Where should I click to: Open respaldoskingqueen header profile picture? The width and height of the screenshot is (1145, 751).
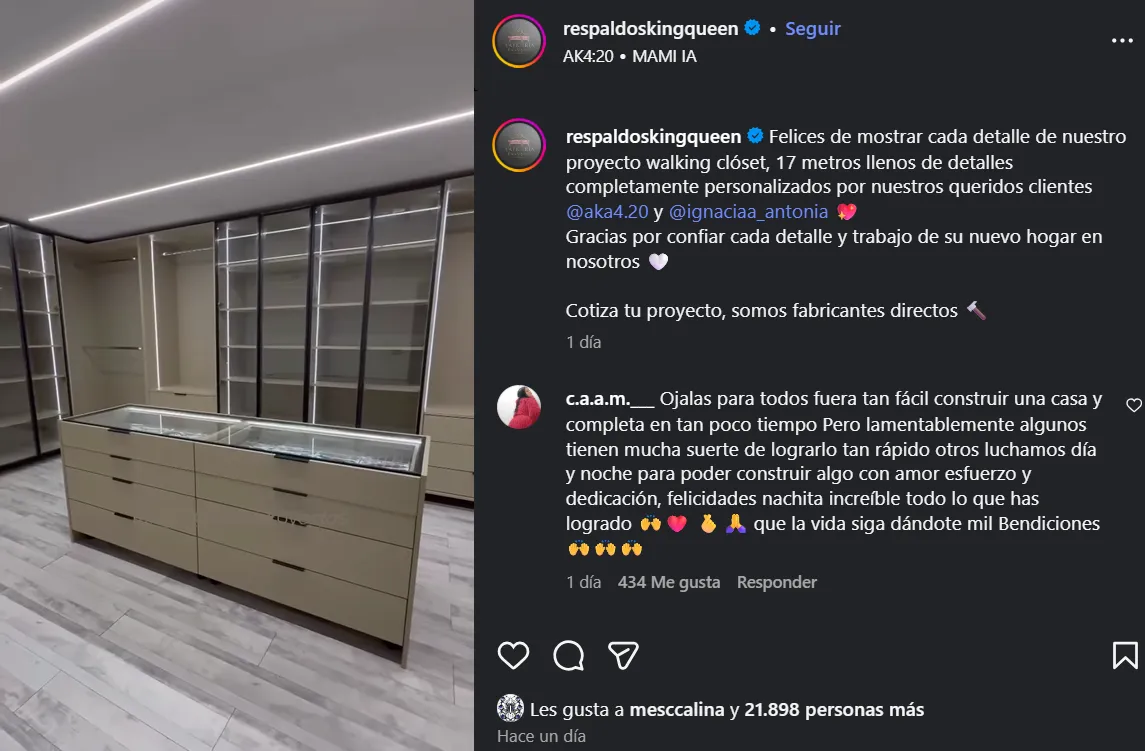(519, 42)
